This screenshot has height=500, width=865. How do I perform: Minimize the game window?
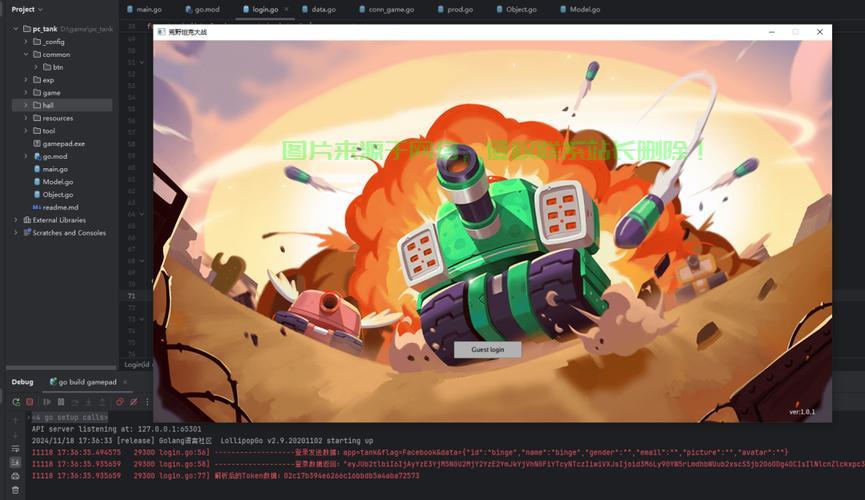[771, 32]
